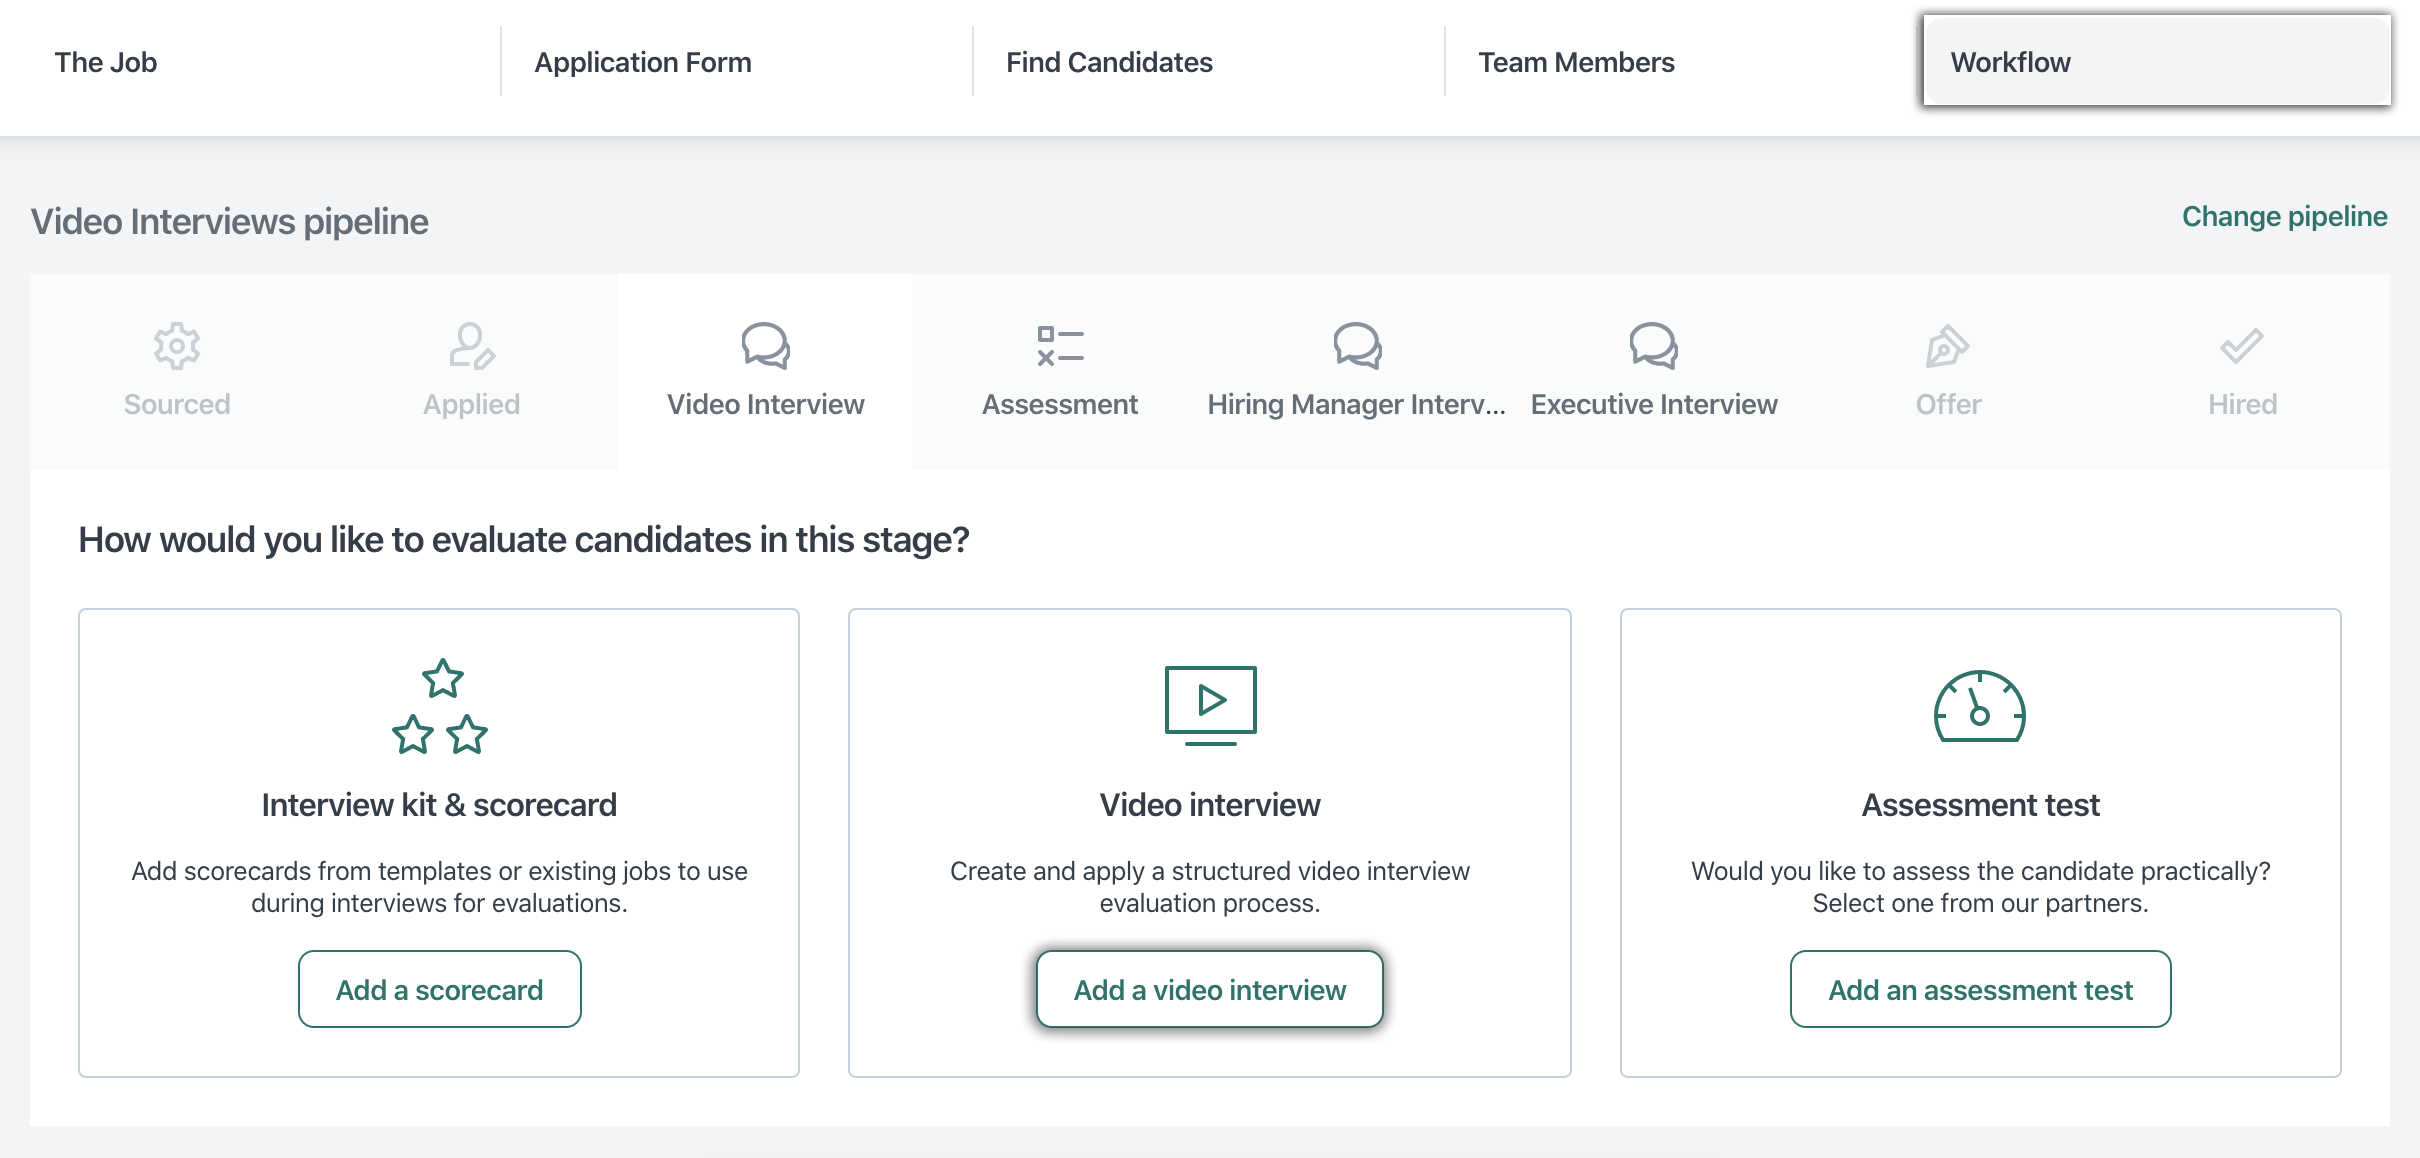Go to the Find Candidates tab
Image resolution: width=2420 pixels, height=1158 pixels.
coord(1109,62)
